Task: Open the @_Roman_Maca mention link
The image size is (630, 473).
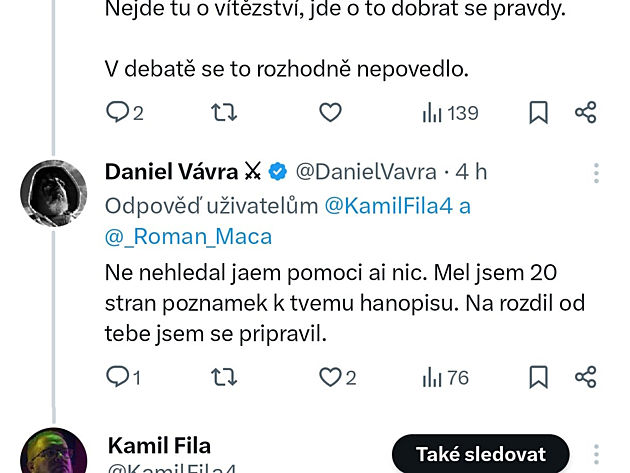Action: coord(188,237)
